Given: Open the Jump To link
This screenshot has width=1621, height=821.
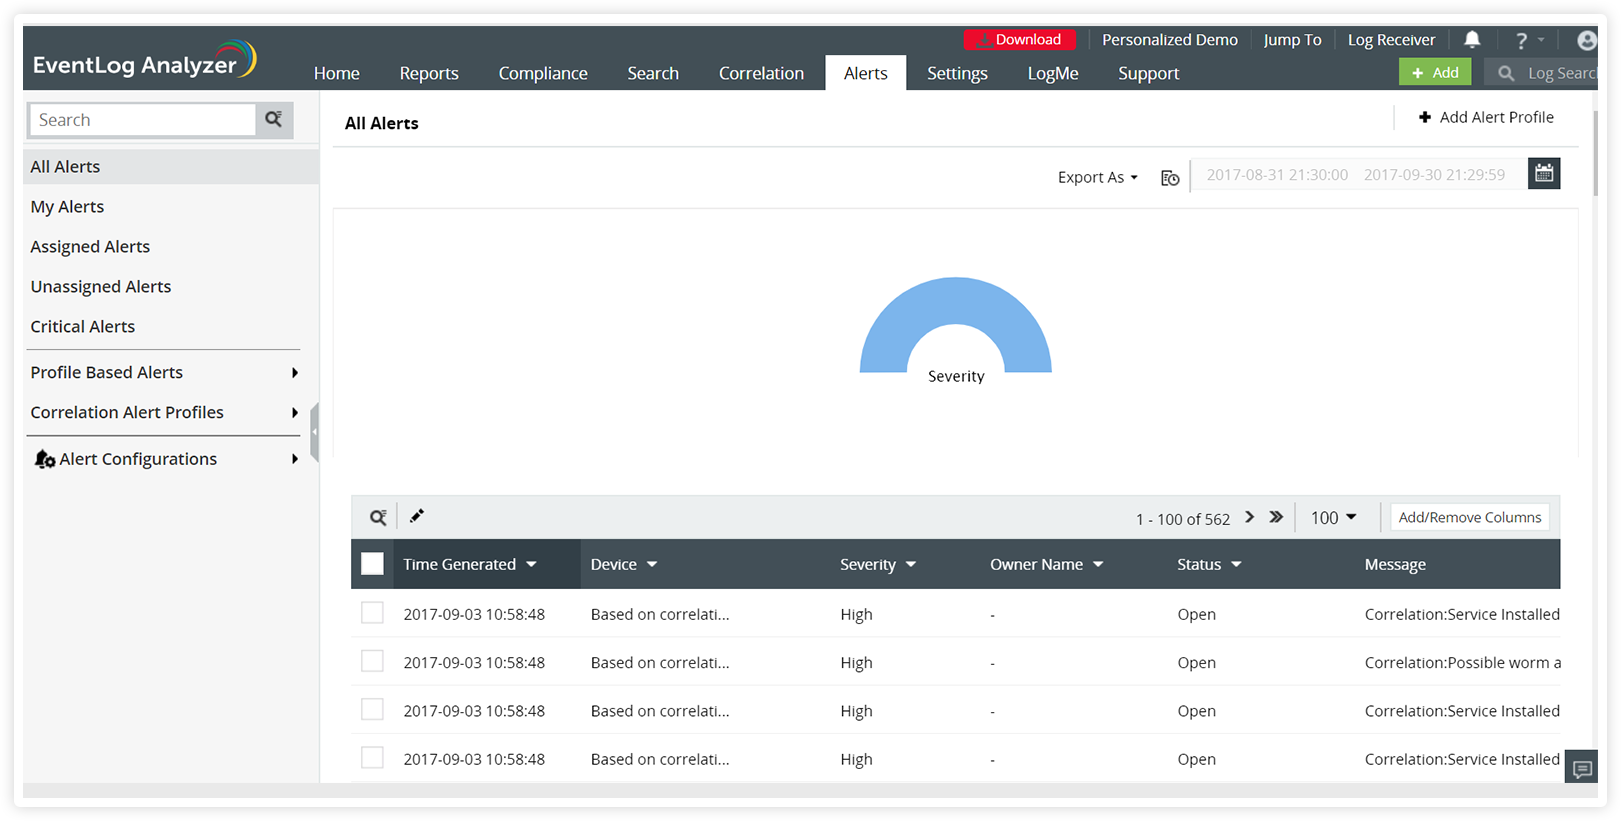Looking at the screenshot, I should (1292, 40).
